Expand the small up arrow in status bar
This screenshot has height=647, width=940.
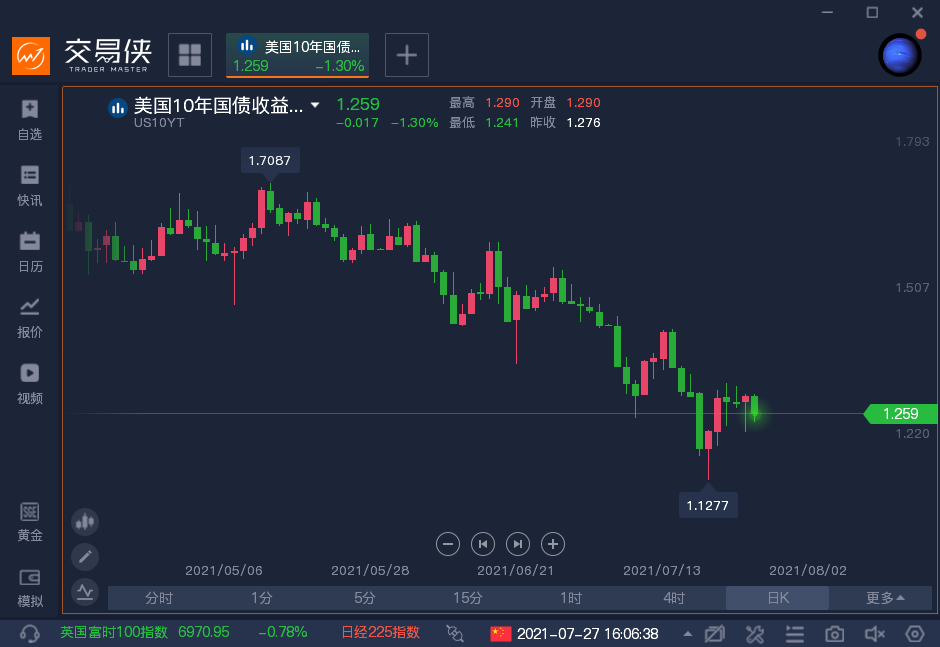tap(688, 633)
